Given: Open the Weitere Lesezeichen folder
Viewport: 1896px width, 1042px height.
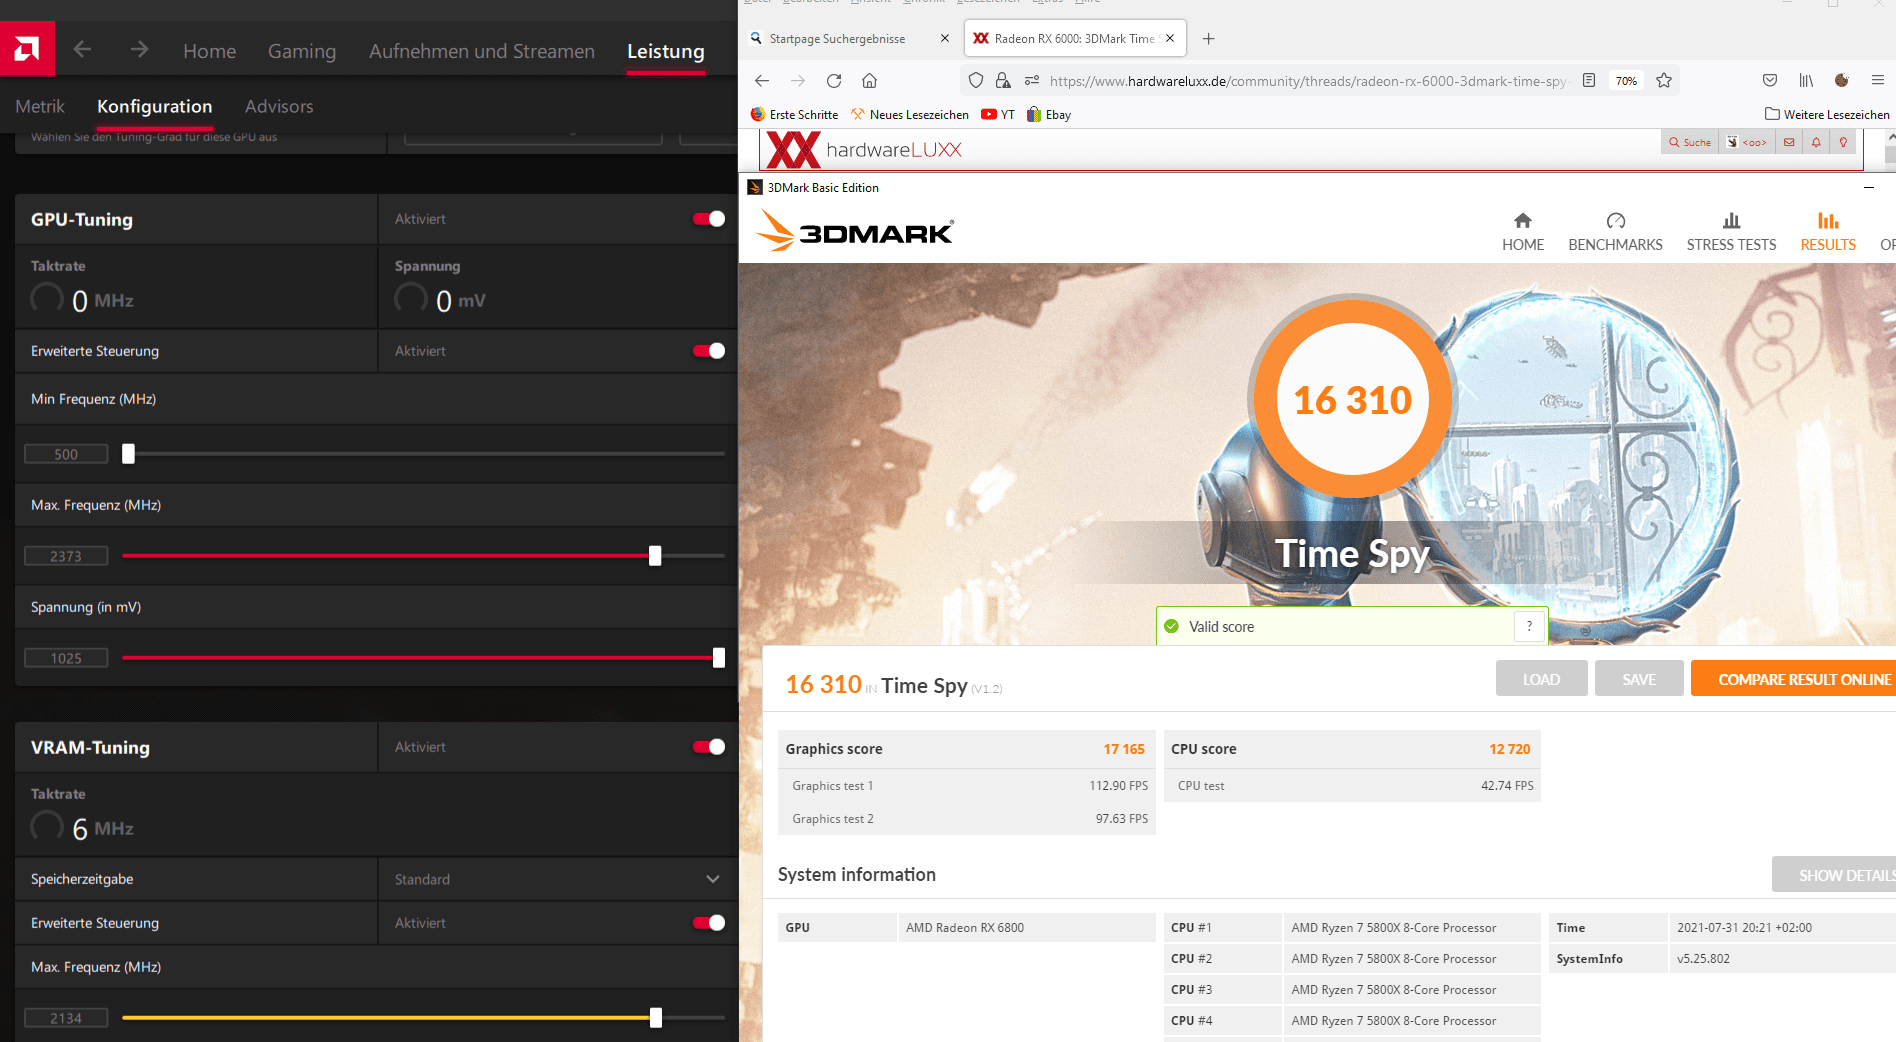Looking at the screenshot, I should click(x=1827, y=115).
